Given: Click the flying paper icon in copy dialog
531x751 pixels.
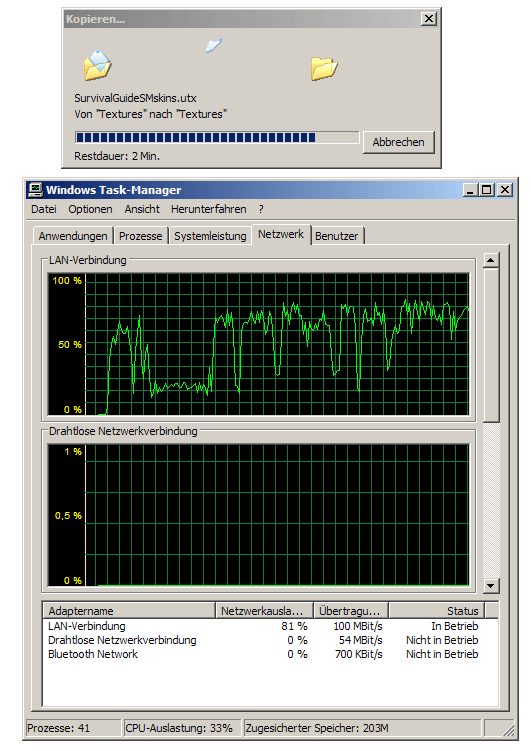Looking at the screenshot, I should (214, 46).
